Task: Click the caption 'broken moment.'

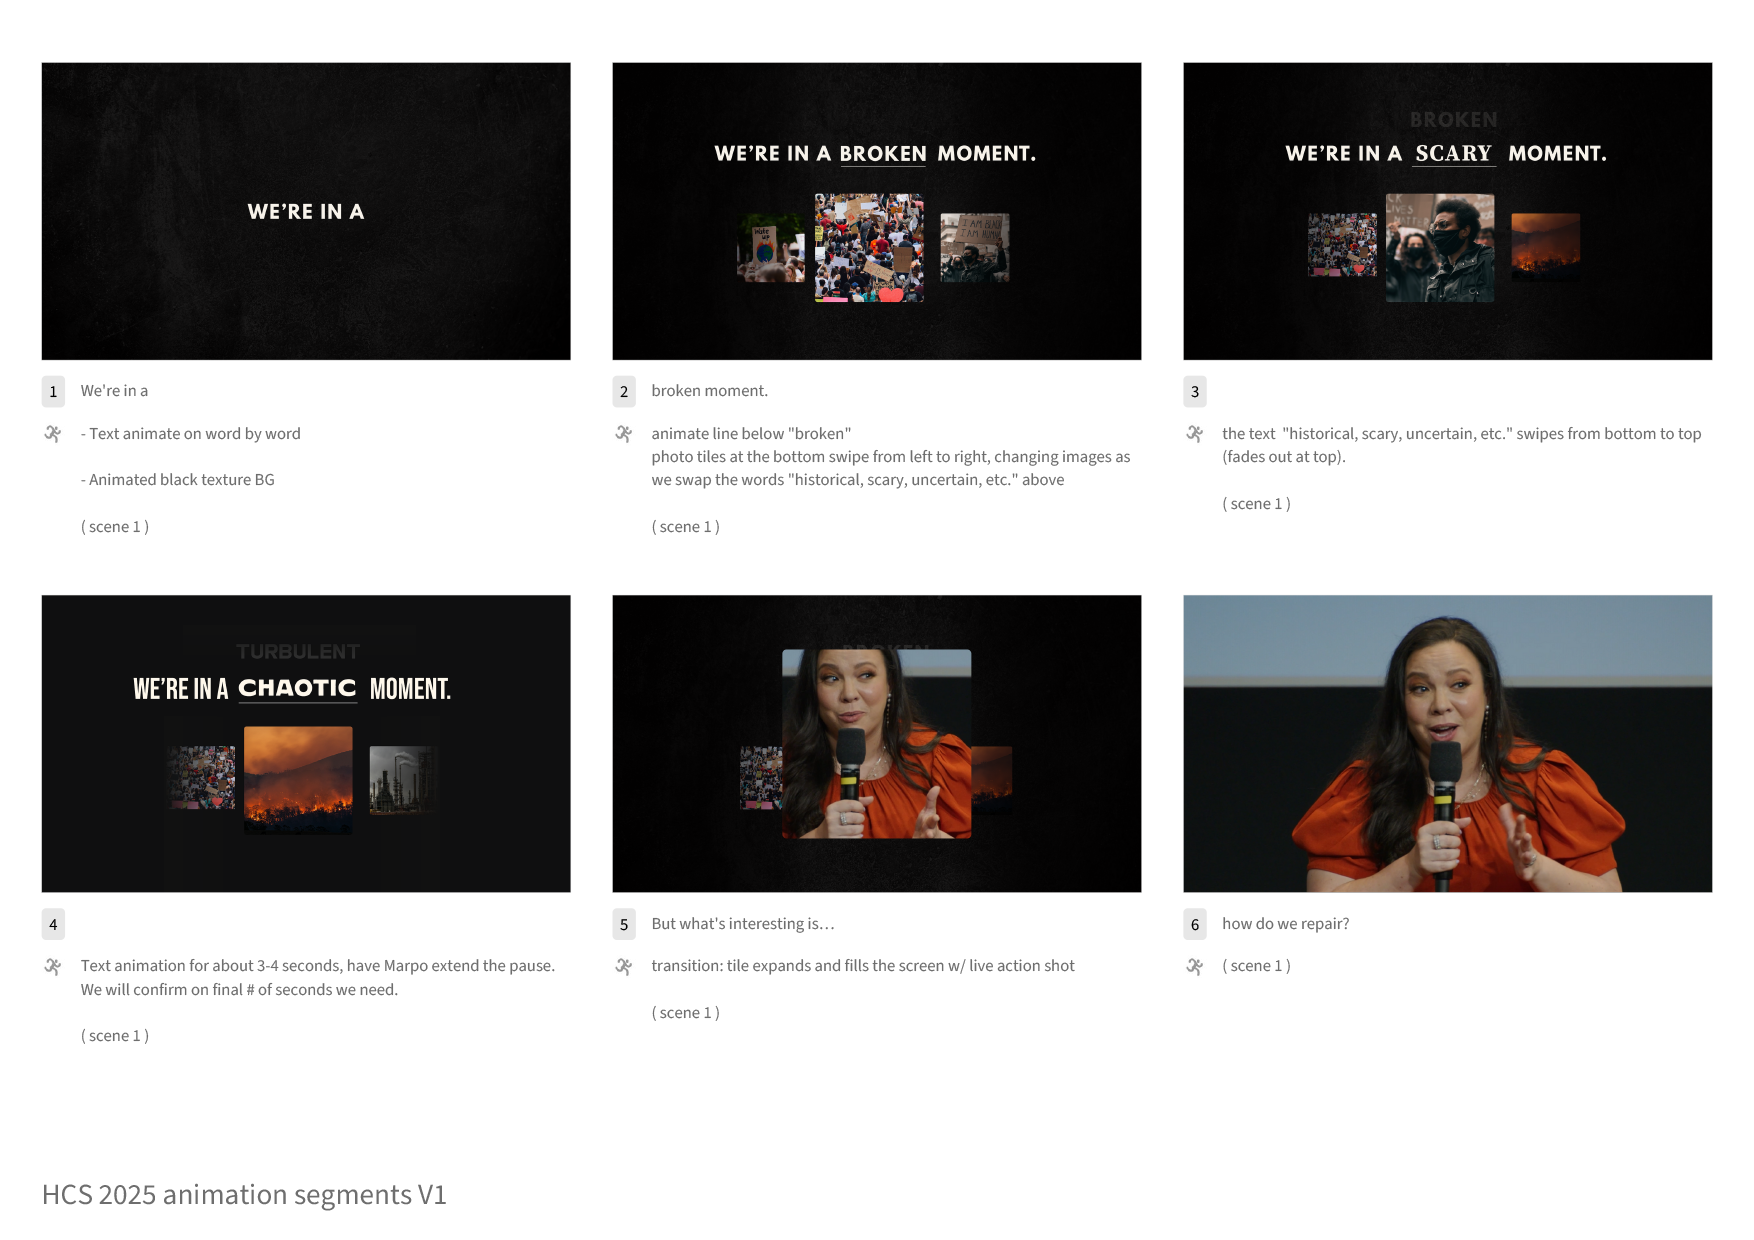Action: tap(710, 391)
